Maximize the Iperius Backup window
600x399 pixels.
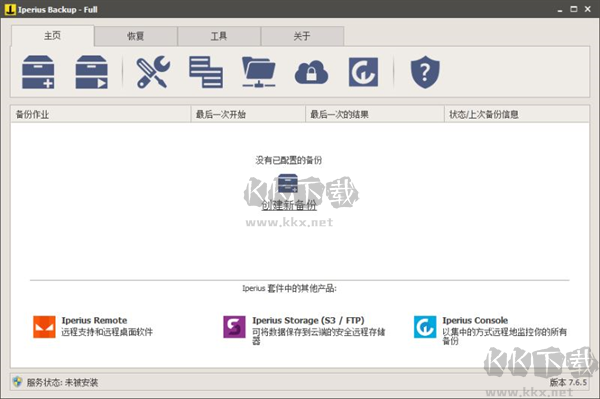[574, 9]
